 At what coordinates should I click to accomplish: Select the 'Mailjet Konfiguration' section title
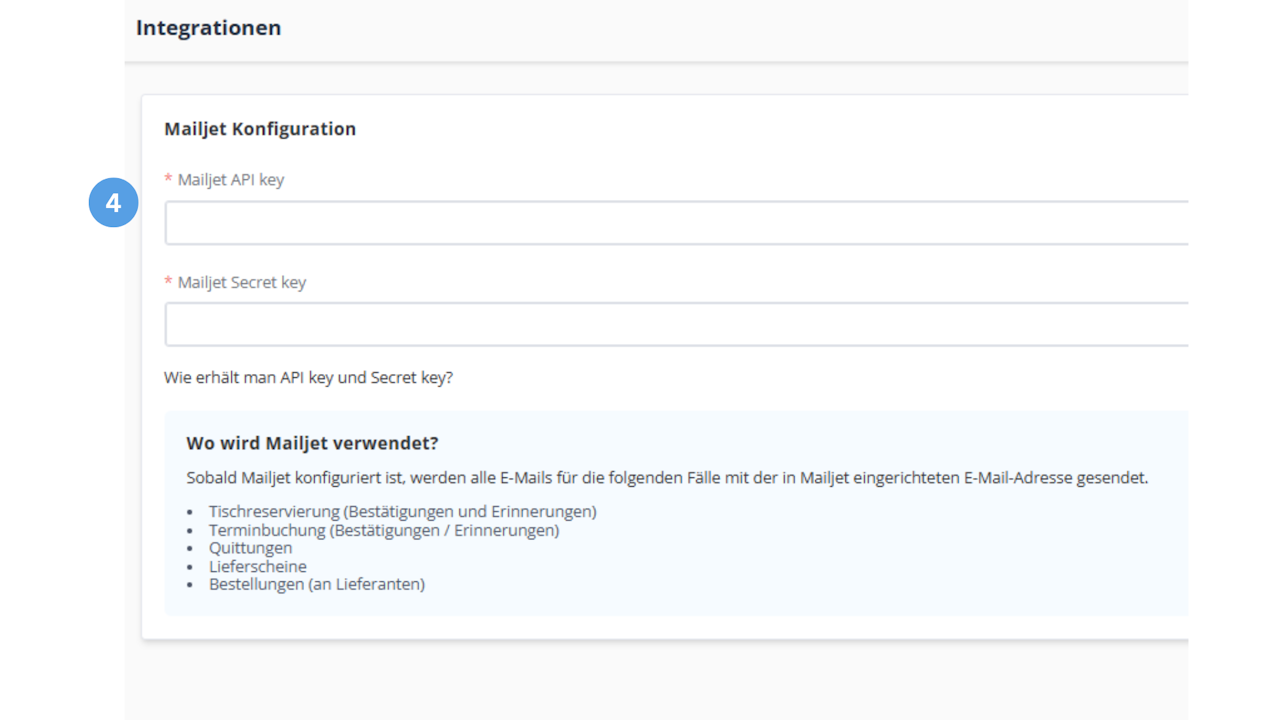[260, 129]
